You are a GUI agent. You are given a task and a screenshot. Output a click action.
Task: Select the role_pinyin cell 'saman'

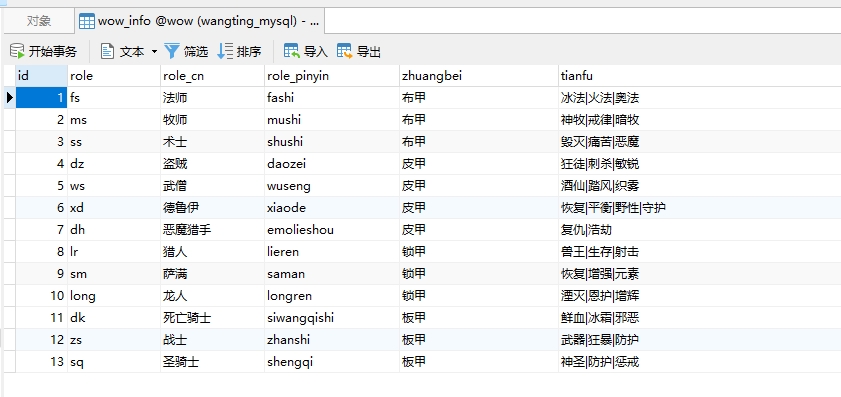[332, 274]
